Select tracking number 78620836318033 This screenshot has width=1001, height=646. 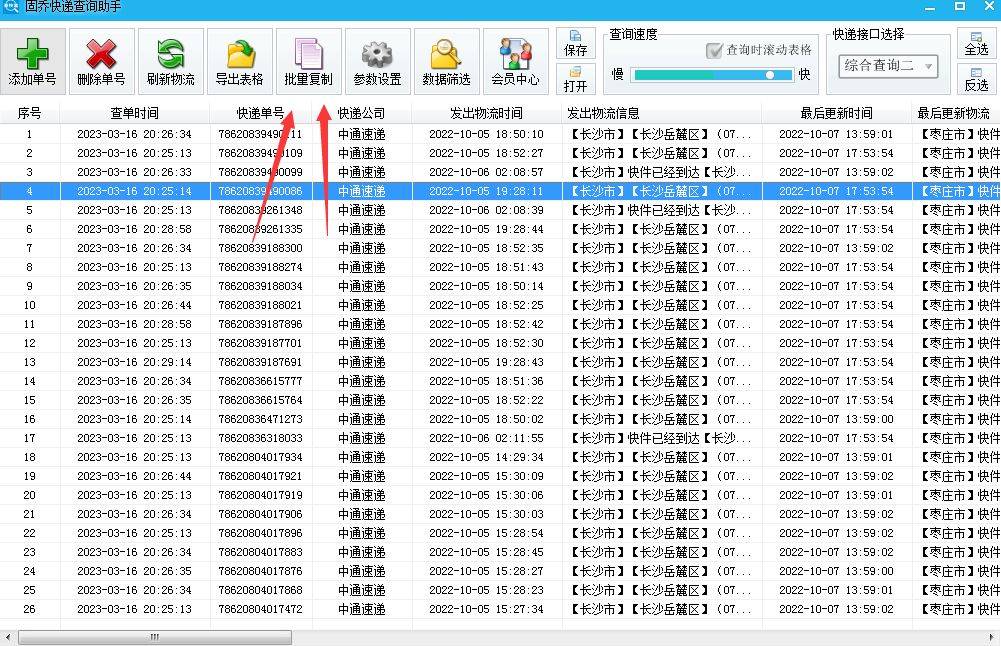tap(260, 438)
